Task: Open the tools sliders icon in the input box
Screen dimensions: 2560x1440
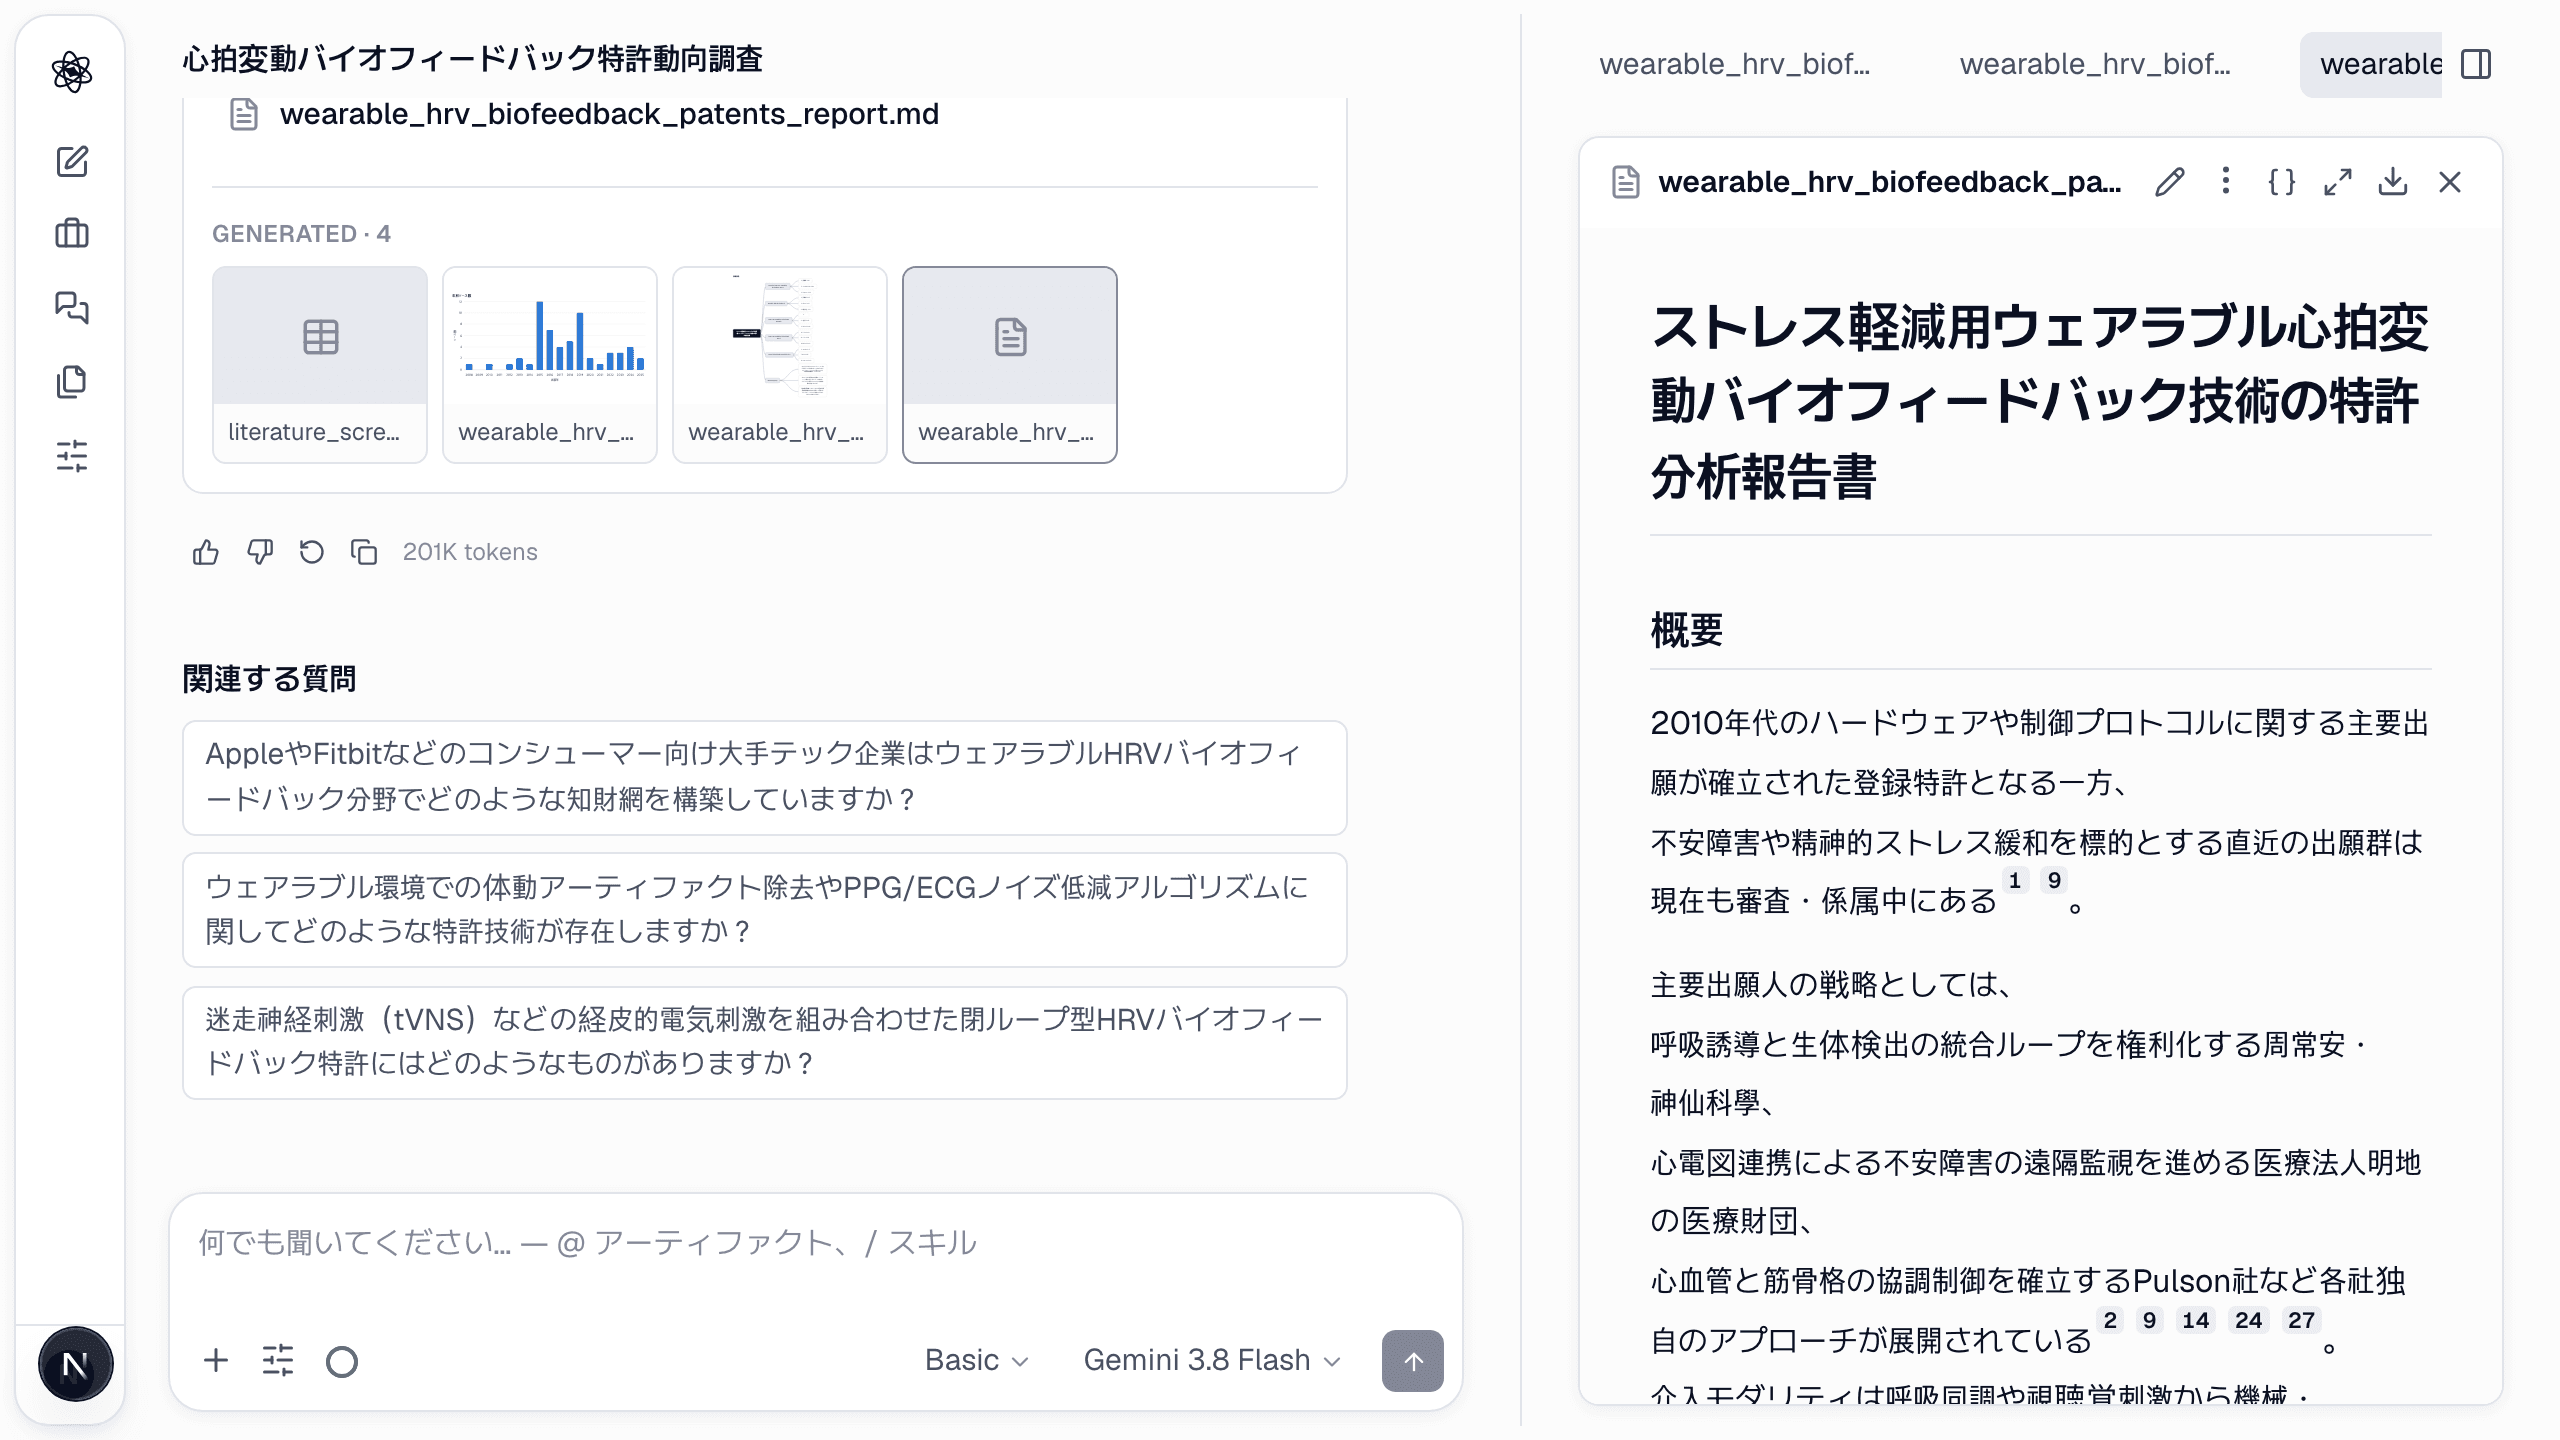Action: point(278,1360)
